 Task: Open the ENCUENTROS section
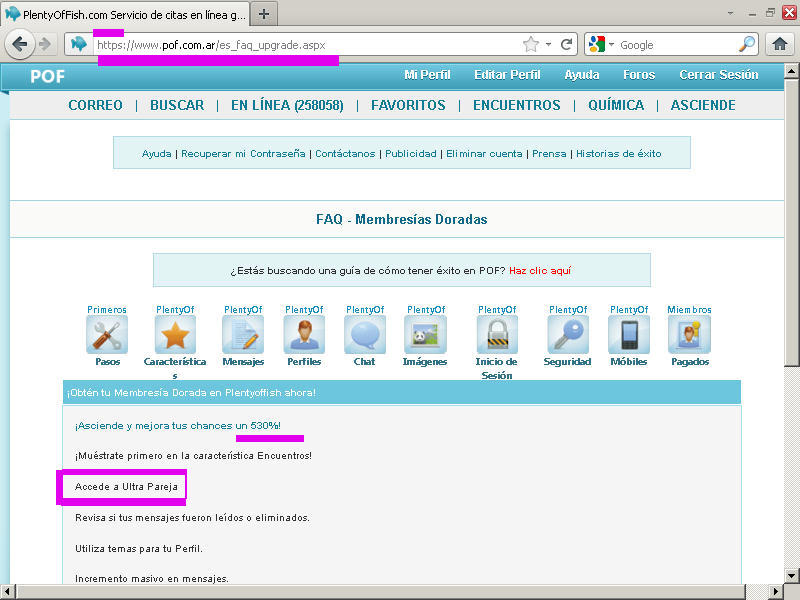[517, 105]
